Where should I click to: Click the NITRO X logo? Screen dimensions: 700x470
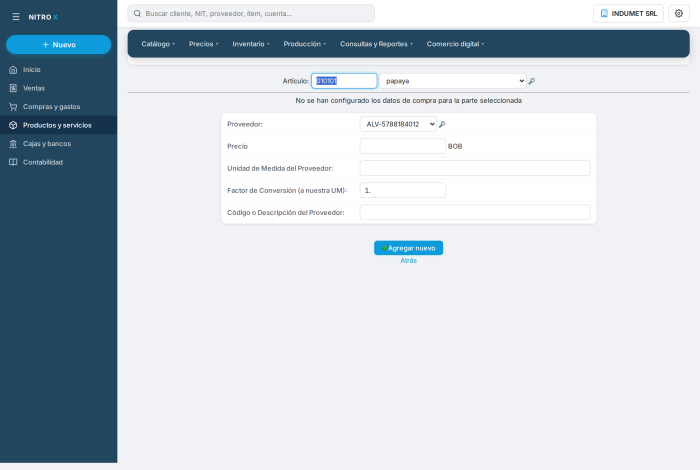[x=43, y=17]
